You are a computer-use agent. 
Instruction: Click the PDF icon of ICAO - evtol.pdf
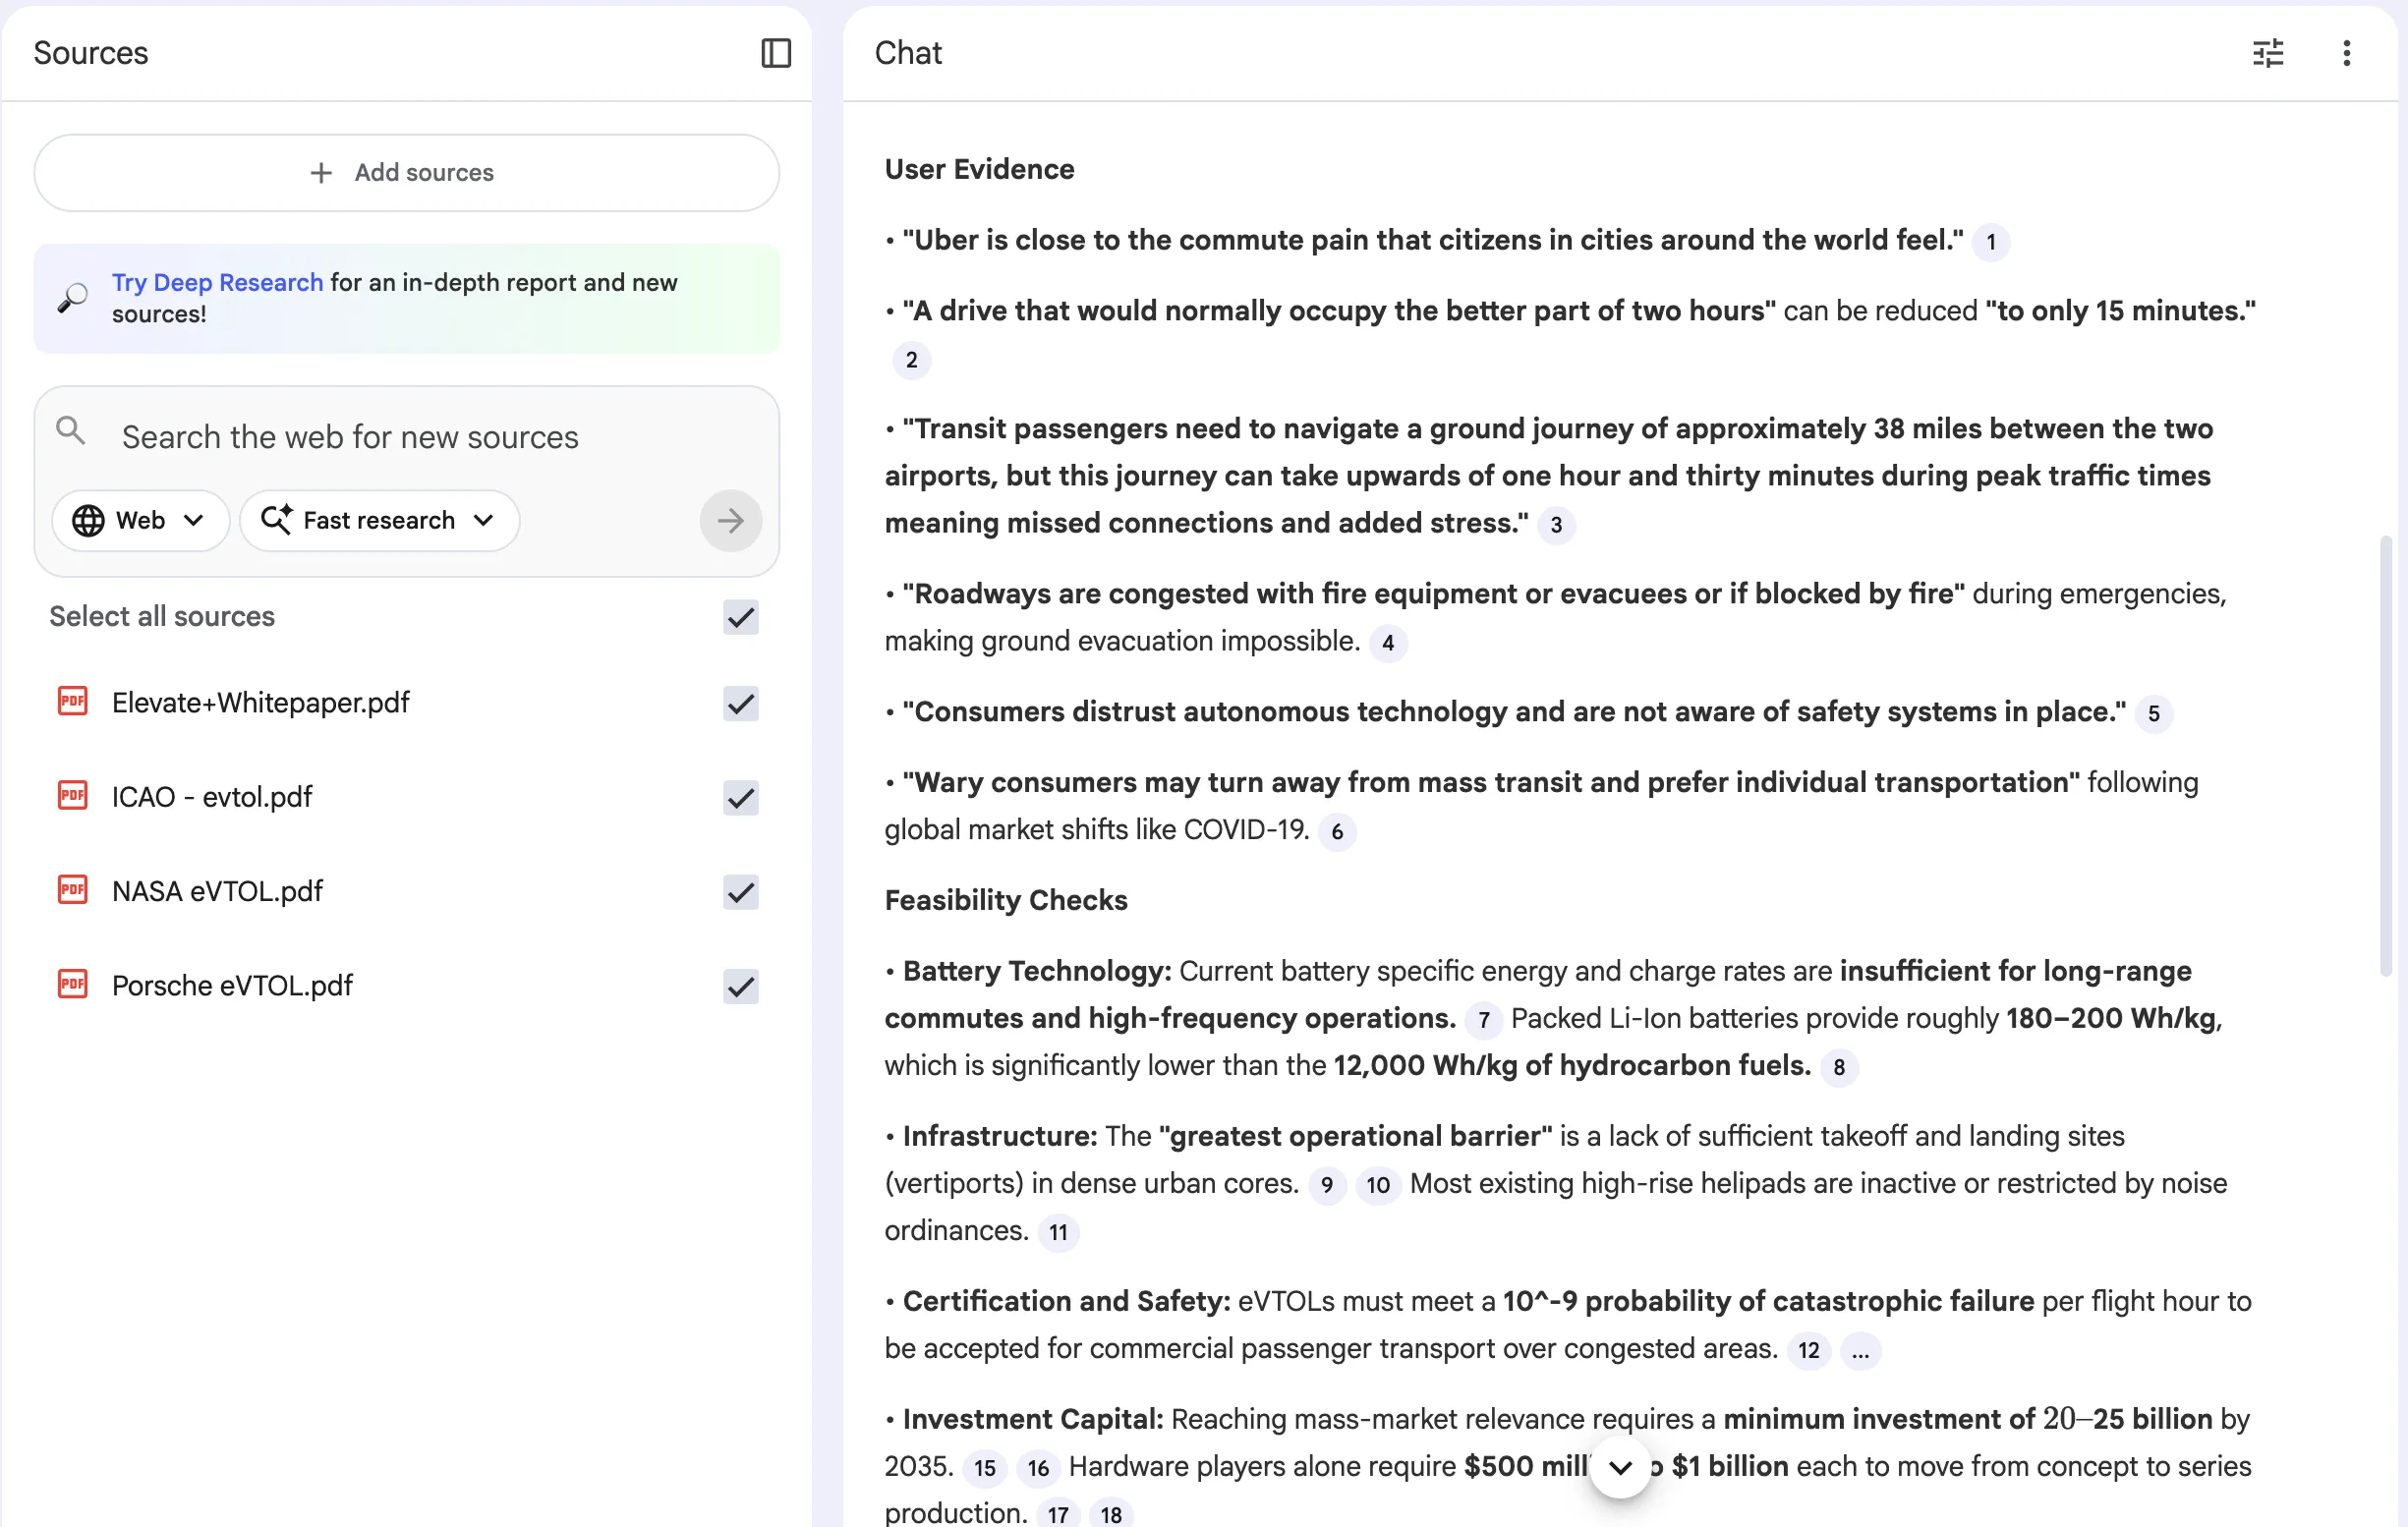pos(71,795)
